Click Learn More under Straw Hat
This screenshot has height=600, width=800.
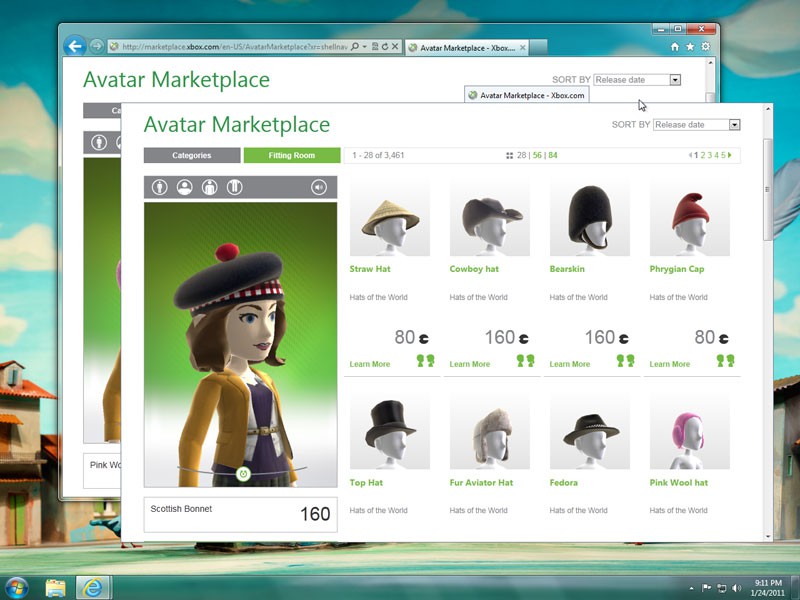click(x=370, y=364)
